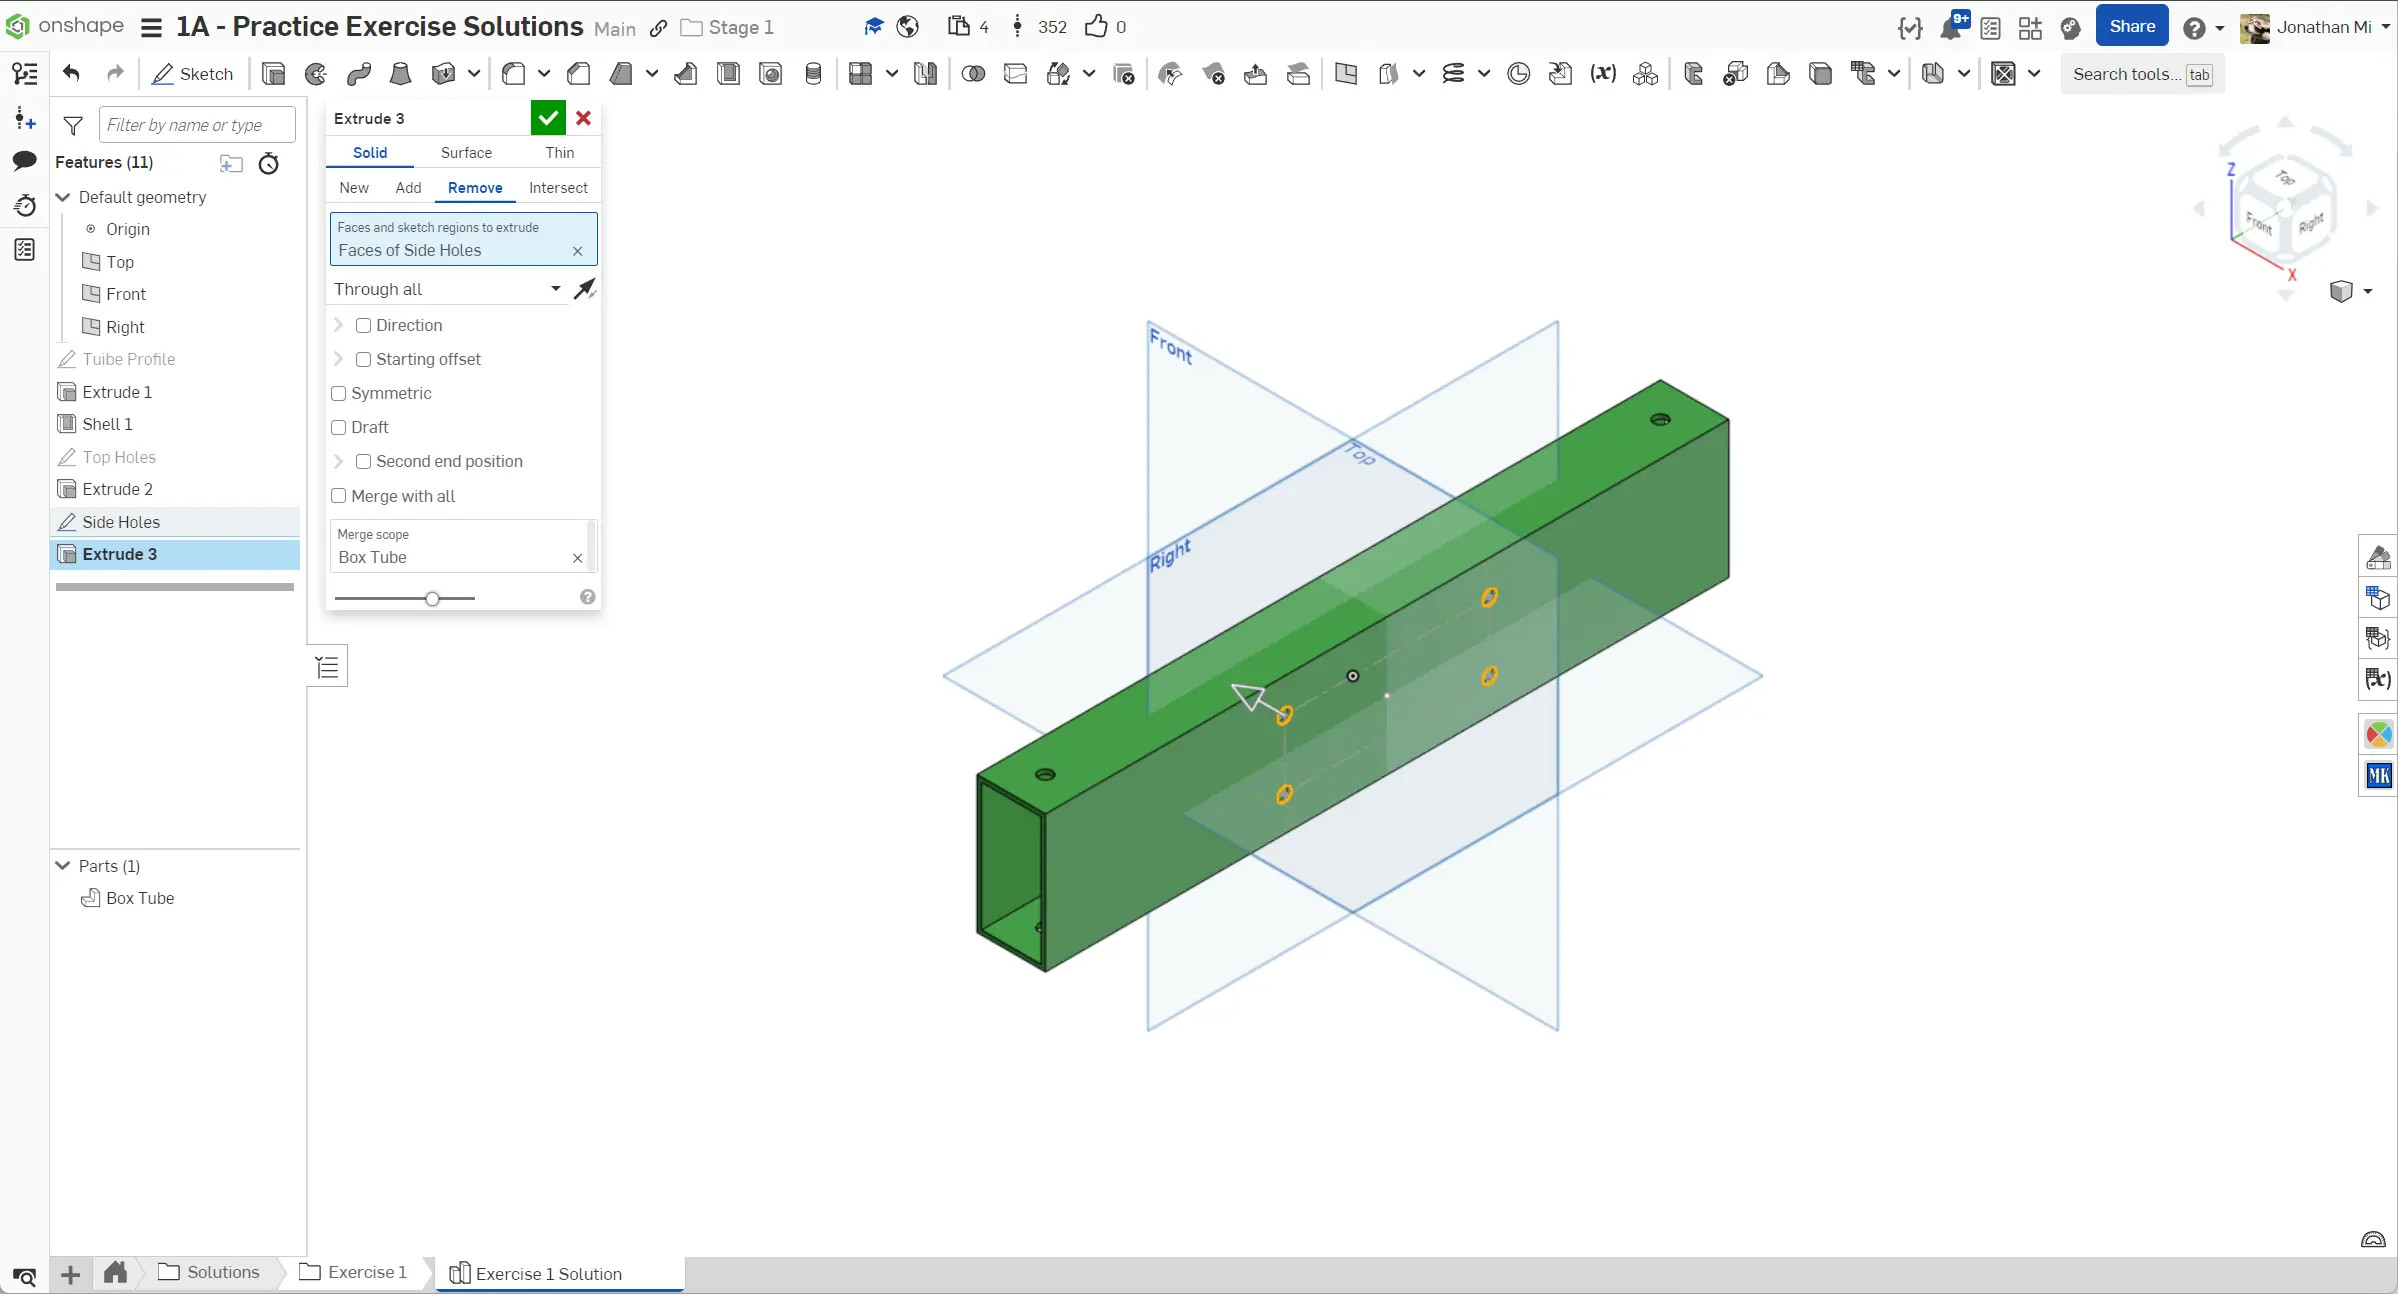Viewport: 2398px width, 1294px height.
Task: Switch to the Surface tab
Action: click(466, 153)
